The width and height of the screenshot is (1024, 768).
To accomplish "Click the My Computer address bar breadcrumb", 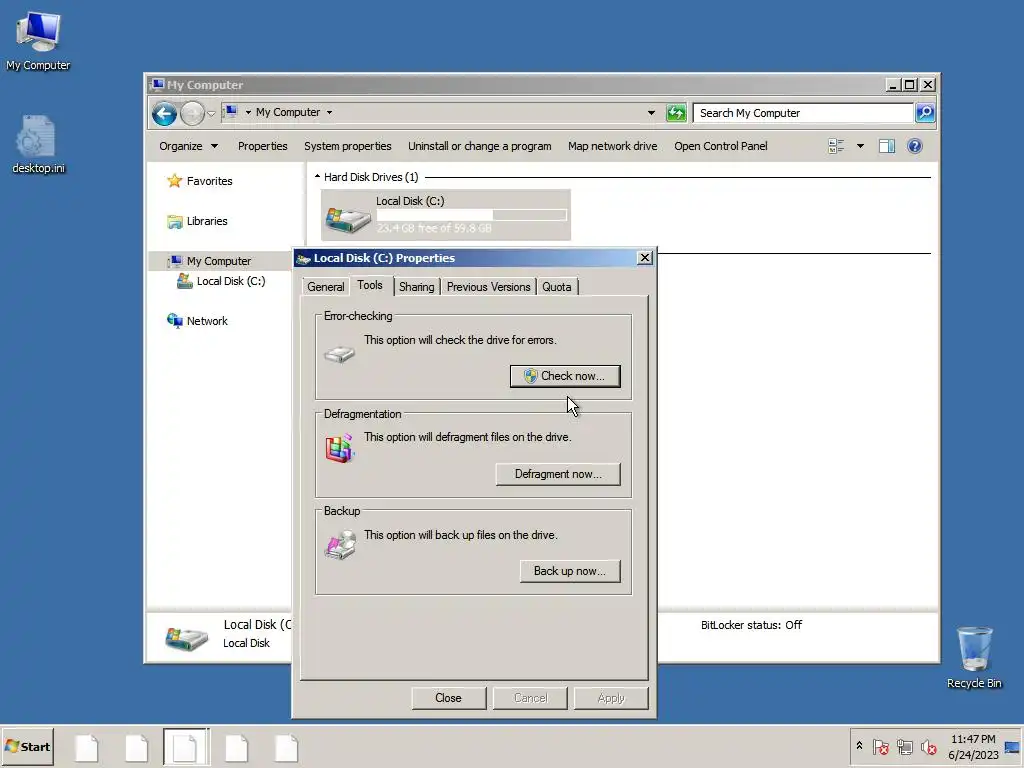I will click(287, 112).
